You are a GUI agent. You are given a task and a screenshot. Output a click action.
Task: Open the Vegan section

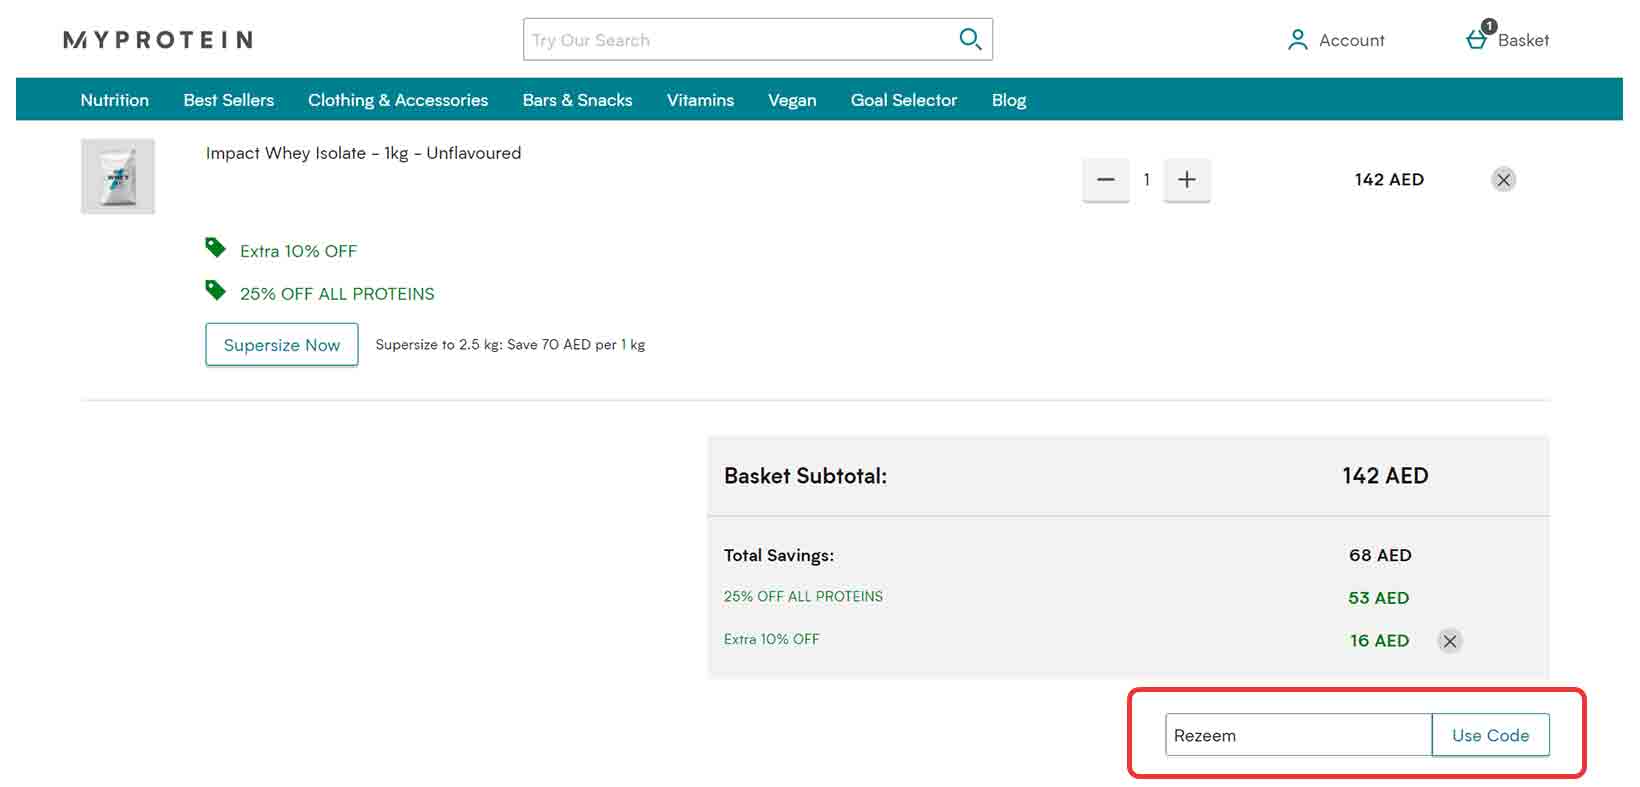(x=792, y=100)
